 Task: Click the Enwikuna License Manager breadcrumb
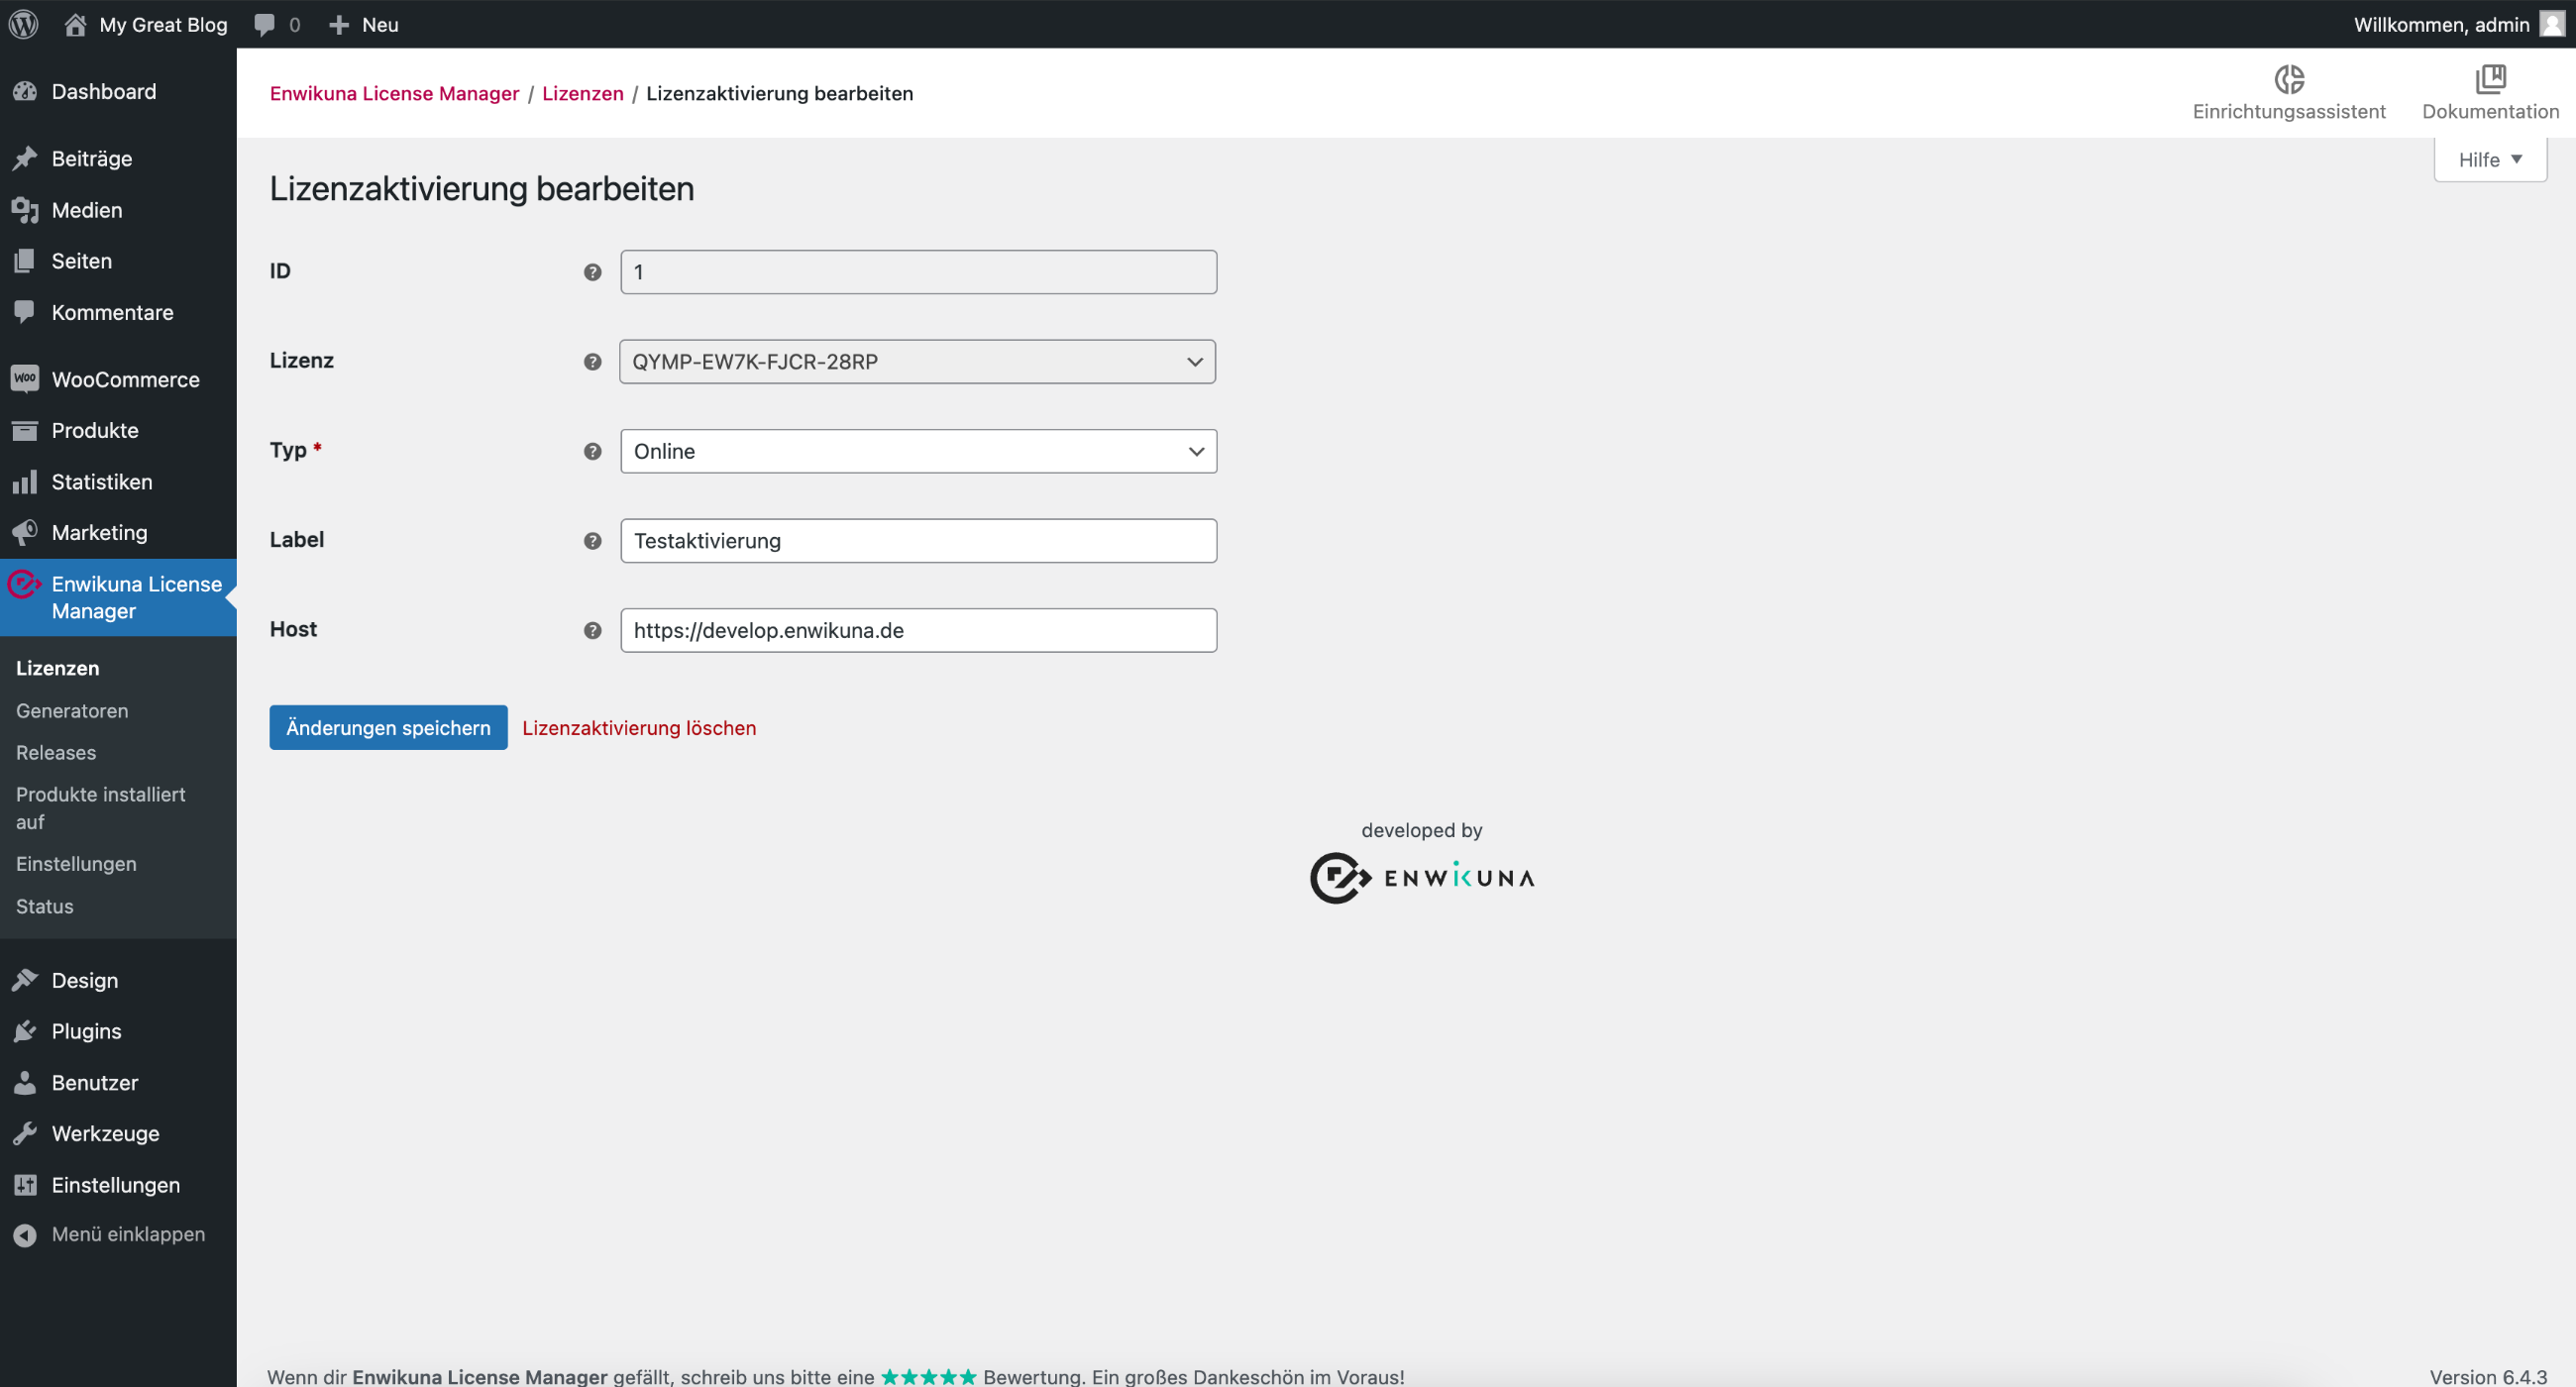394,93
